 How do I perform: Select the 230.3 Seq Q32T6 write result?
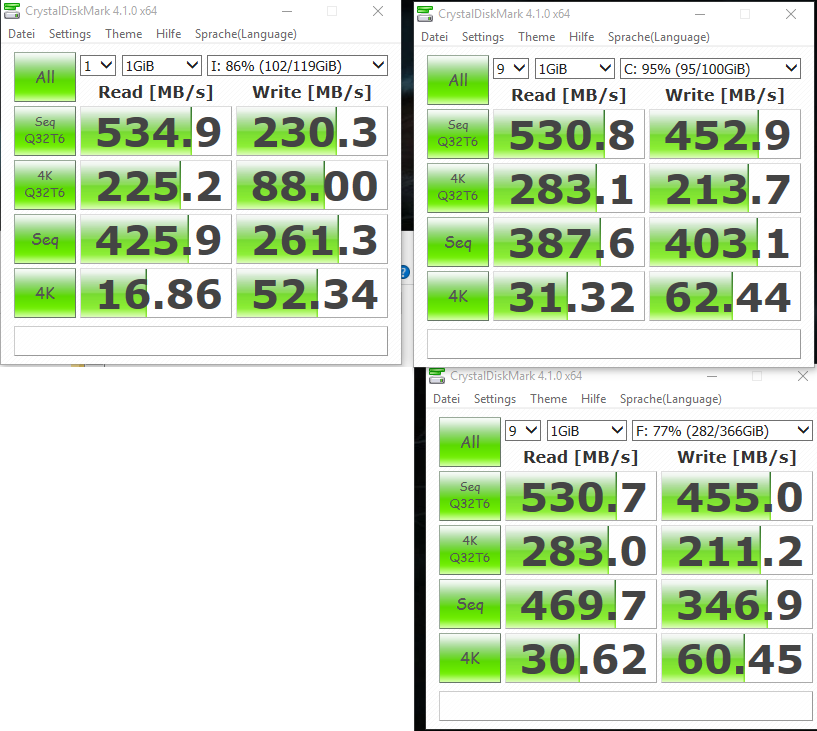(x=312, y=131)
